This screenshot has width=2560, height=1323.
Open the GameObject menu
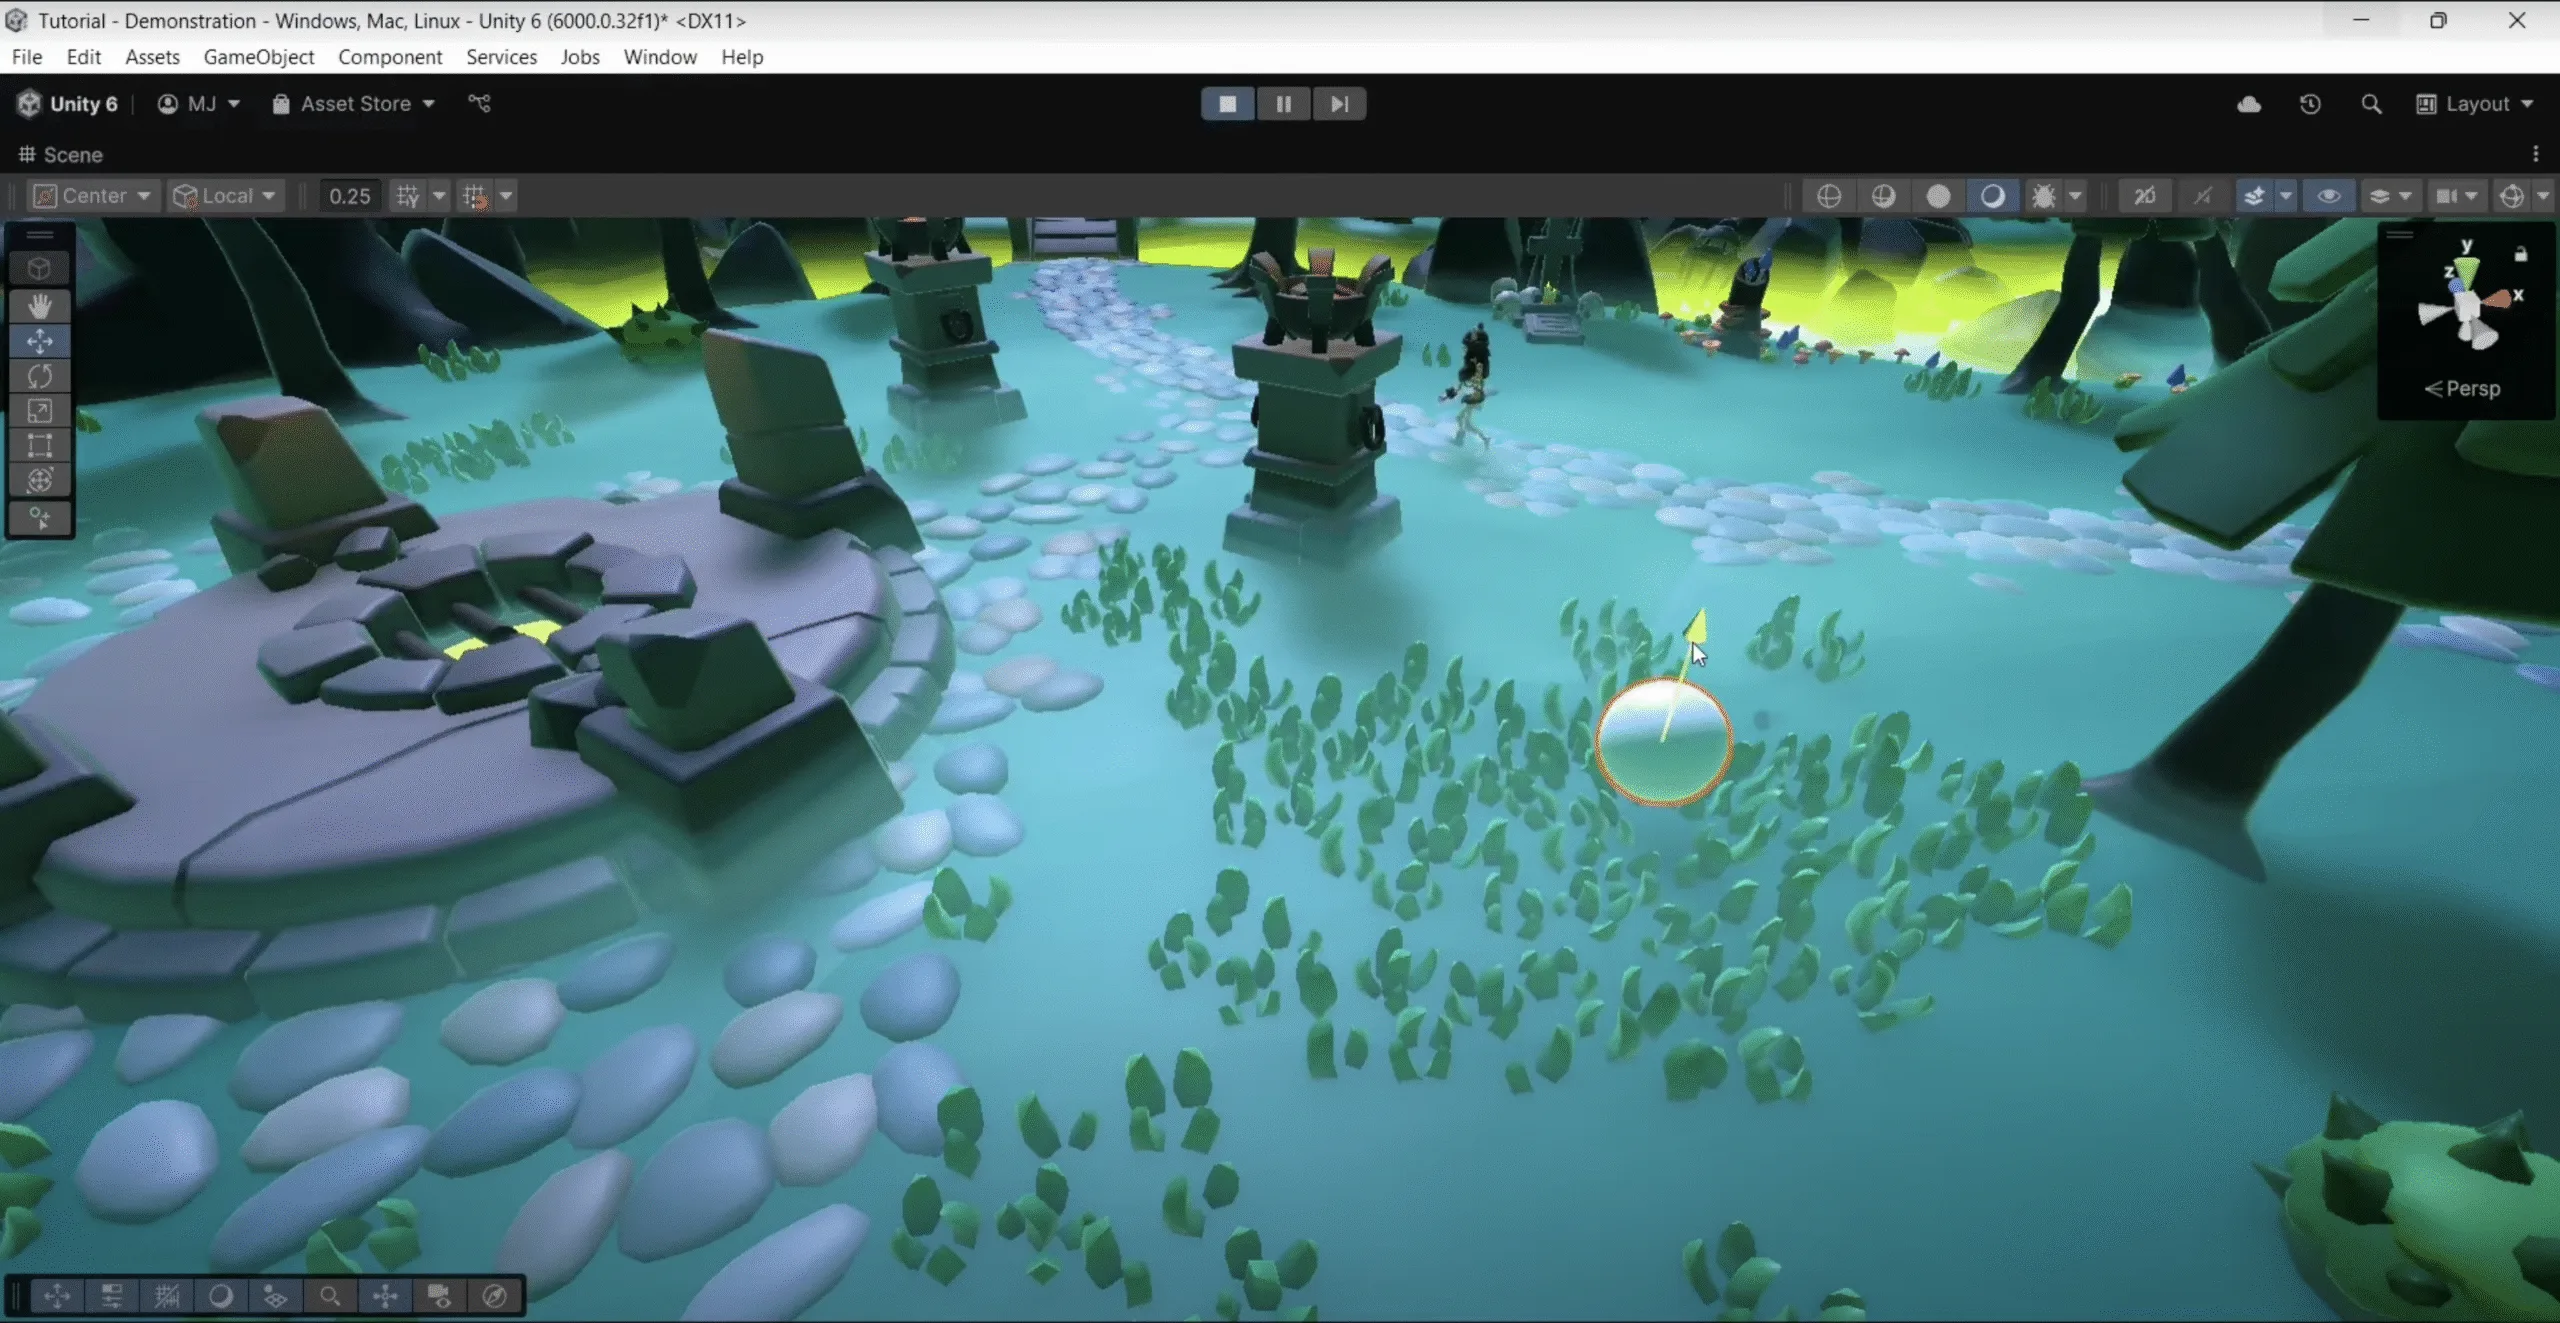[x=258, y=57]
